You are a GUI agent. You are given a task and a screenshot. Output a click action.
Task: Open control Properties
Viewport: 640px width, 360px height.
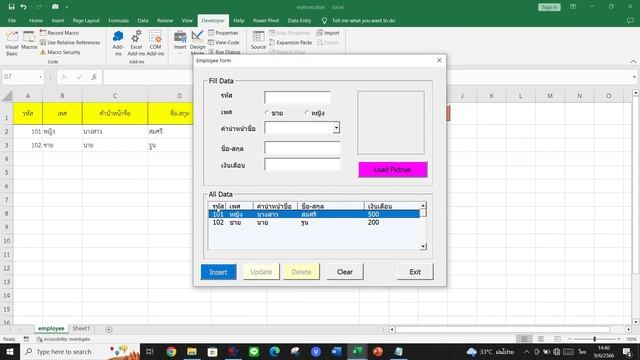coord(223,33)
